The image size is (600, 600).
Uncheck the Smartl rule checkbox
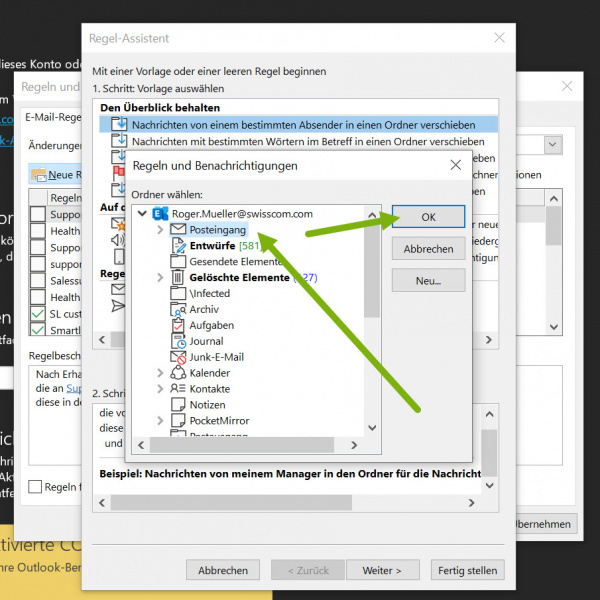pyautogui.click(x=38, y=329)
